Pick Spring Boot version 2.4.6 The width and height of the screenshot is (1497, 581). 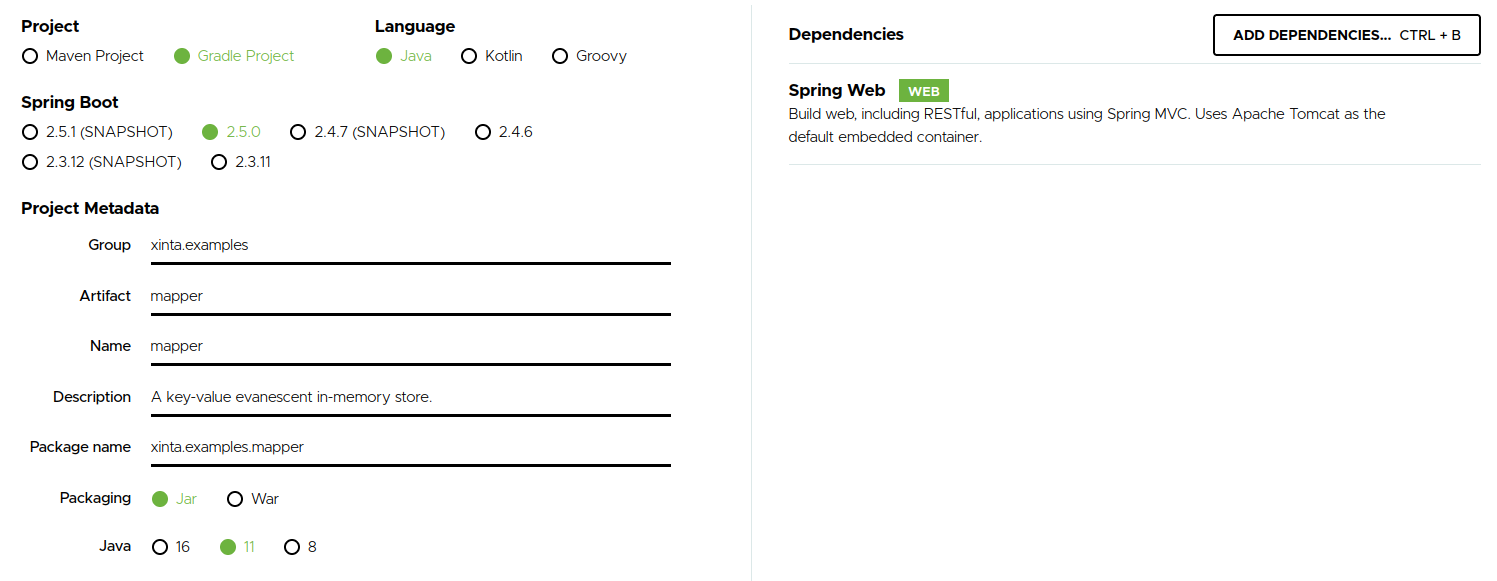483,132
